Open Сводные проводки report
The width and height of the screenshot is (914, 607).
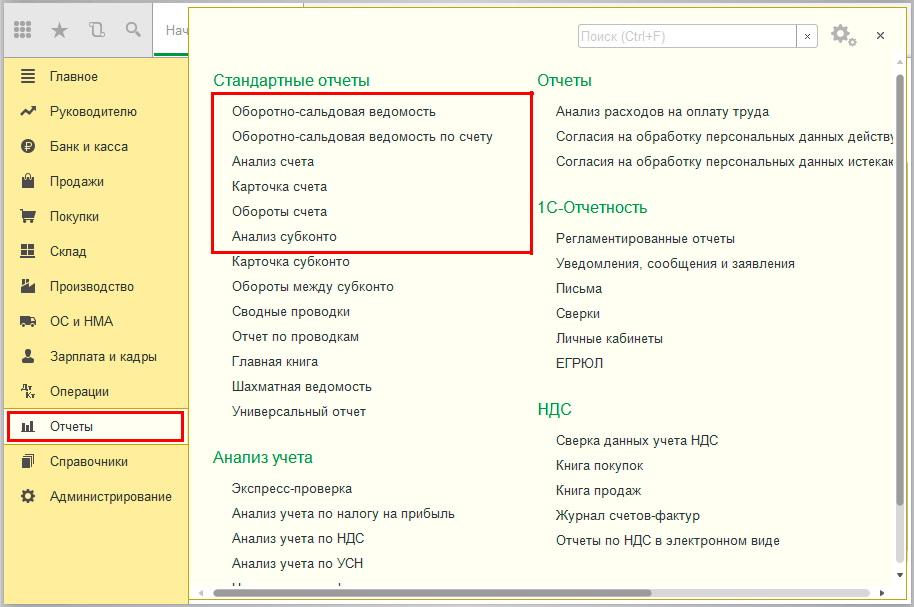(291, 311)
